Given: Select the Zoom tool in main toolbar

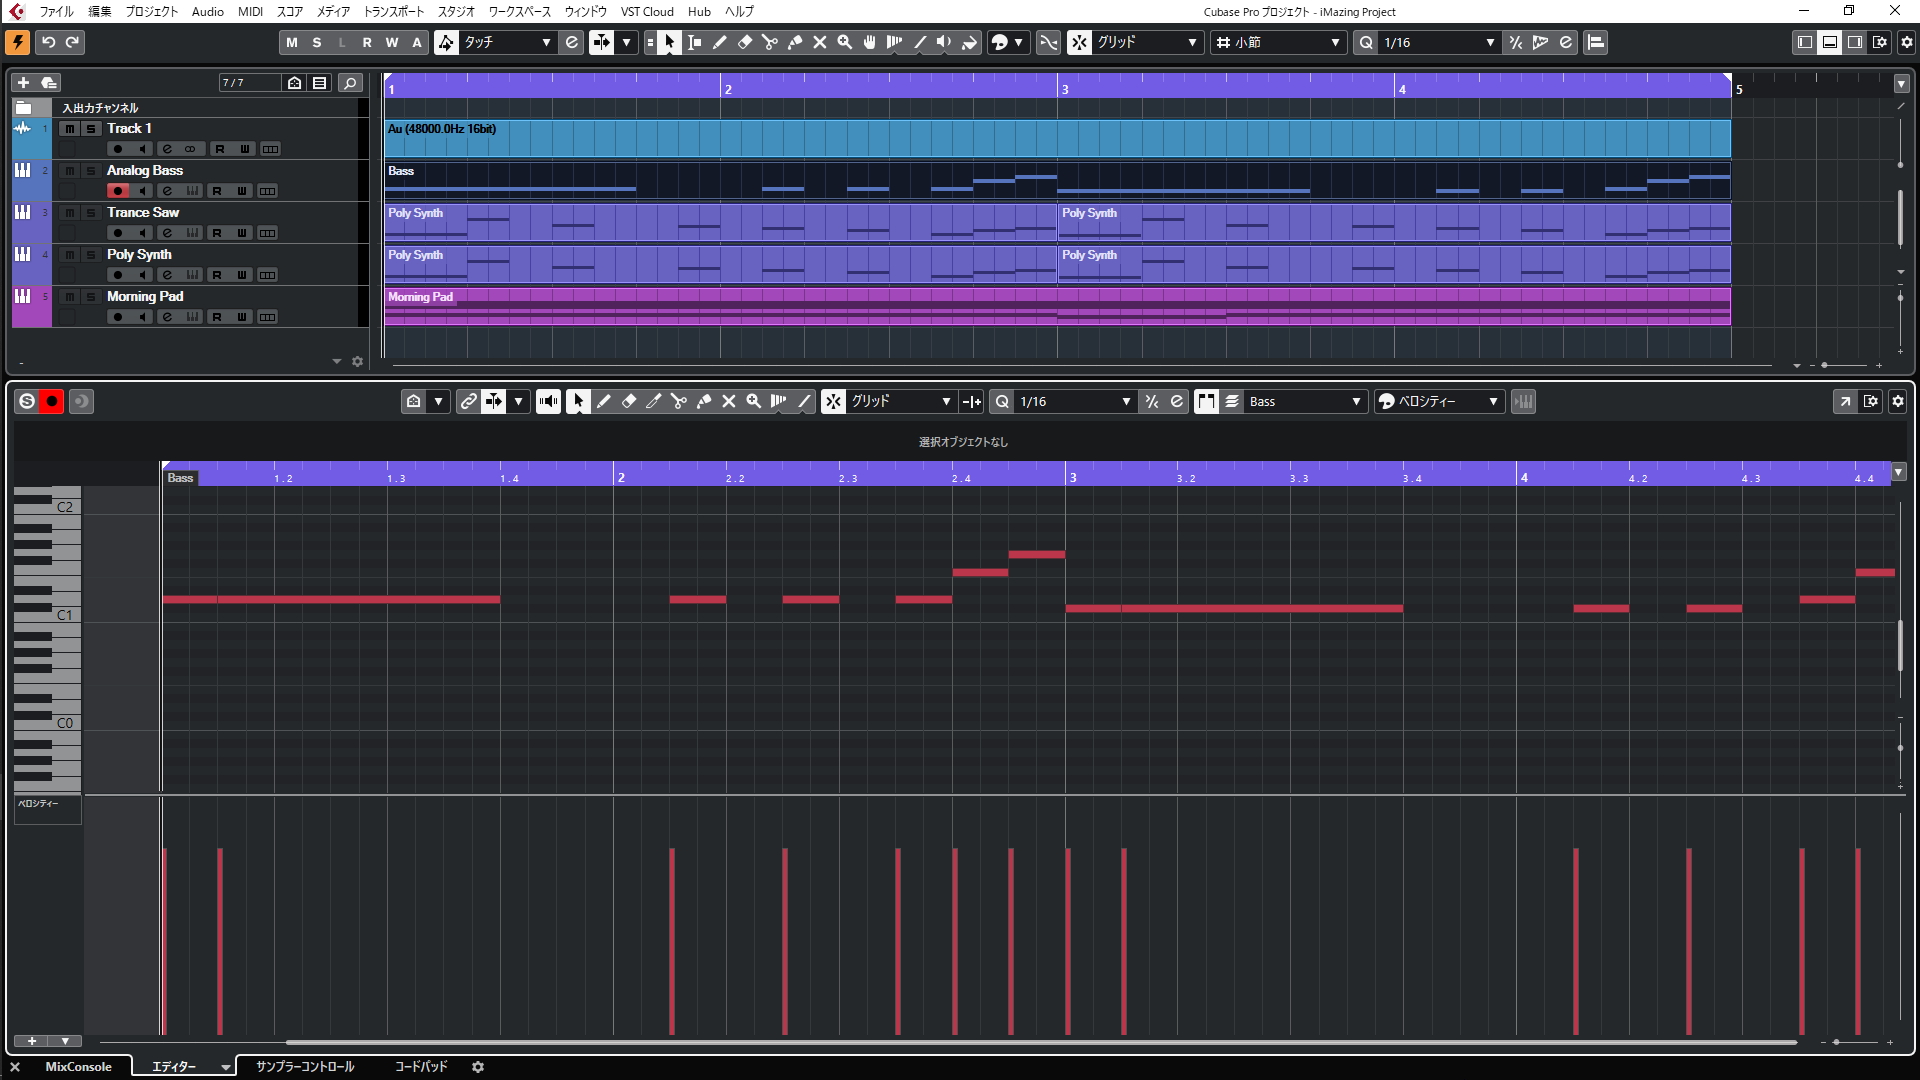Looking at the screenshot, I should [x=844, y=42].
